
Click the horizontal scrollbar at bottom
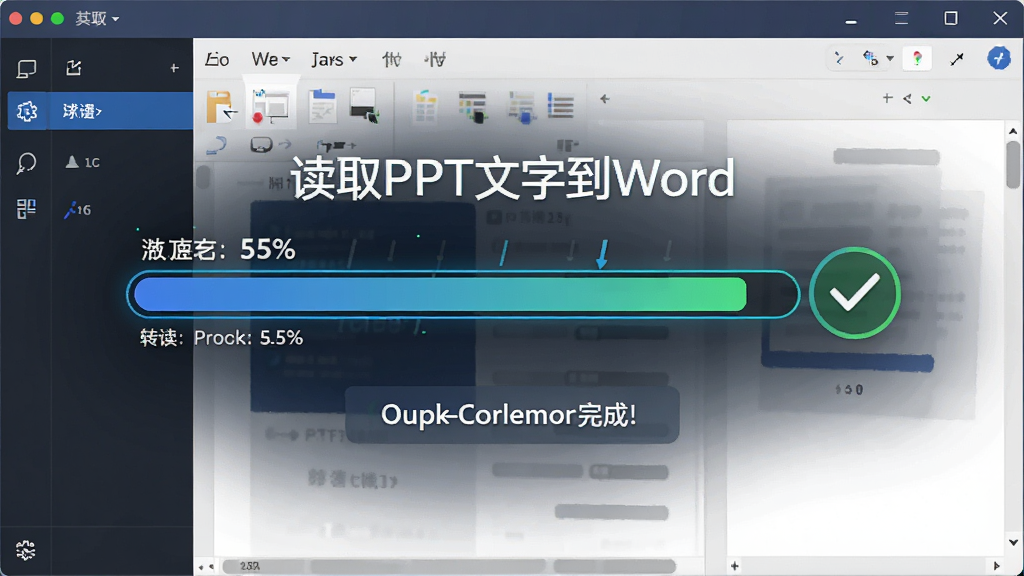(x=449, y=566)
